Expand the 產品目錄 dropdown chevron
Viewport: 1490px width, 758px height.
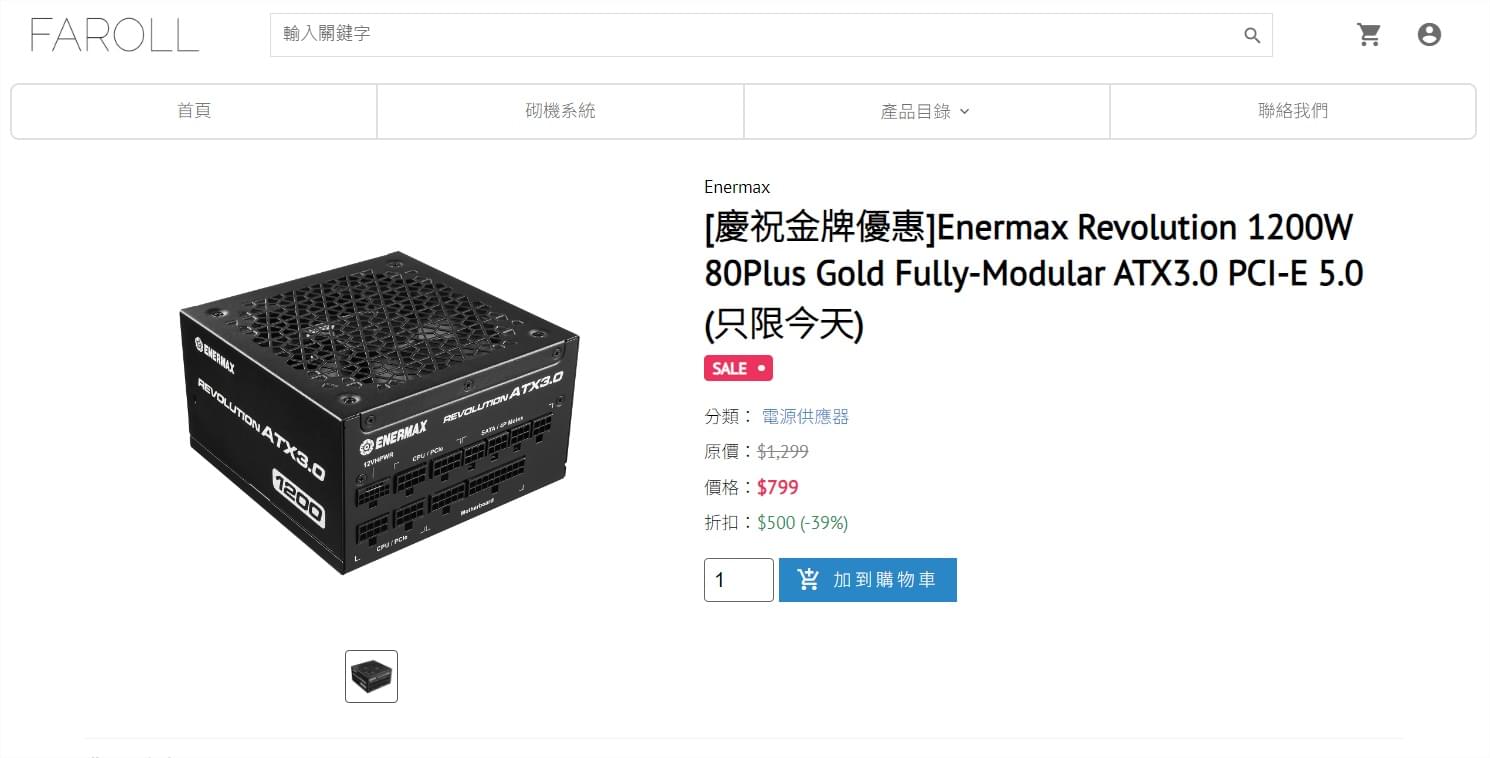pos(964,111)
